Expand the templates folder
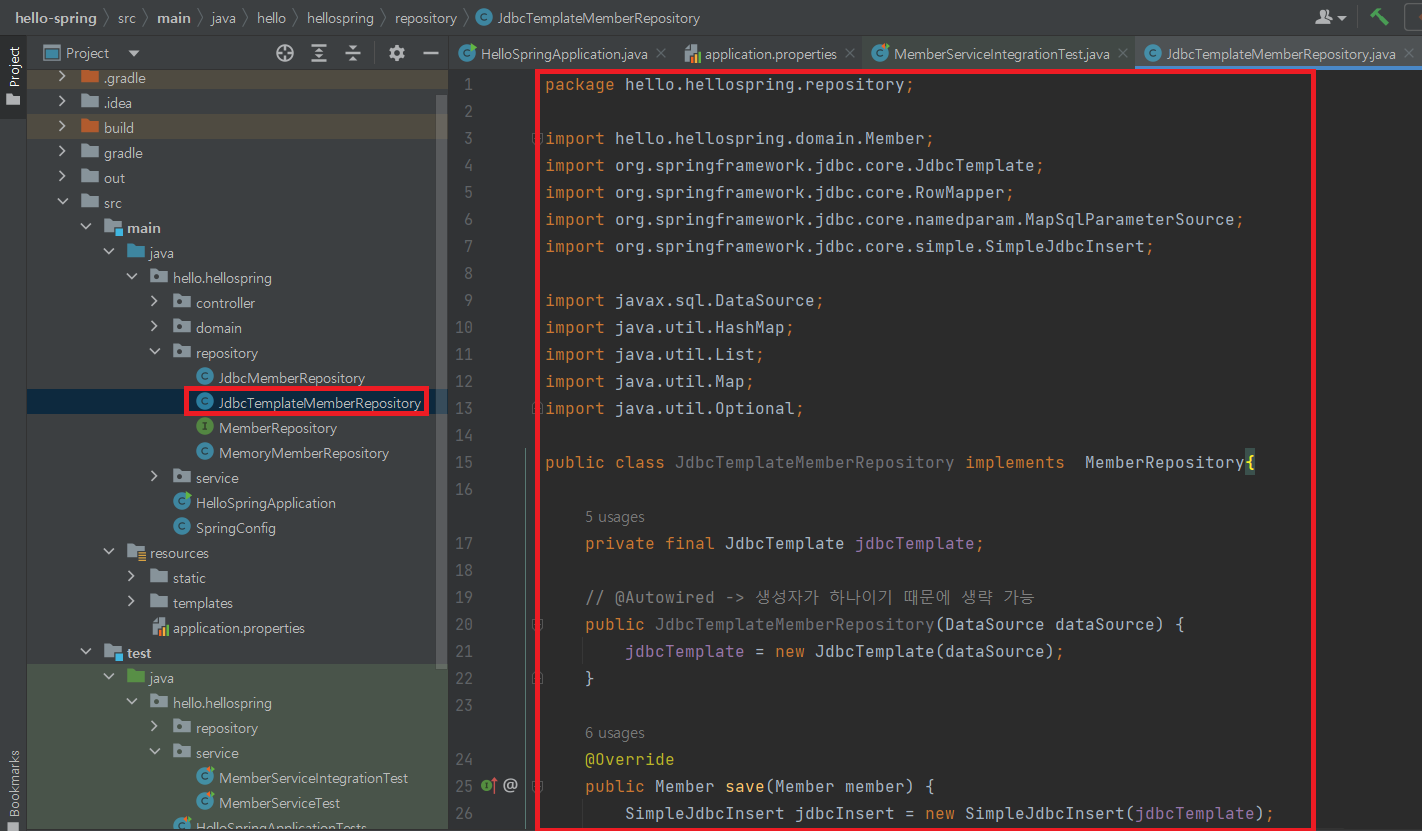The height and width of the screenshot is (831, 1422). click(131, 602)
